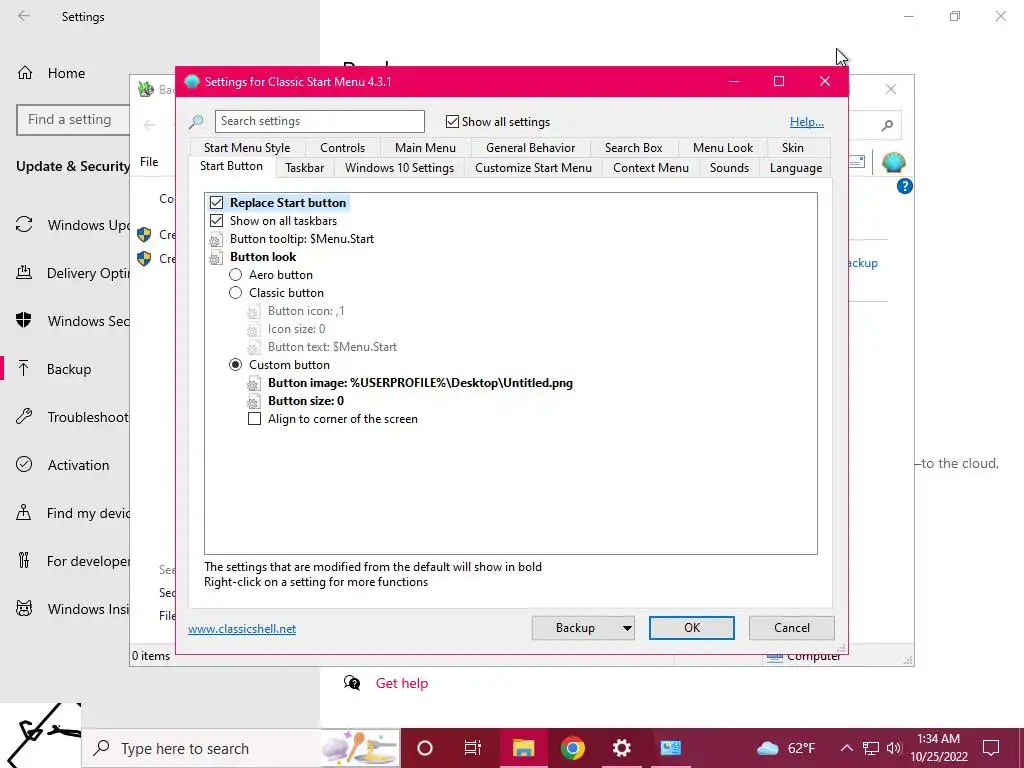This screenshot has height=768, width=1024.
Task: Open the Menu Look tab
Action: click(722, 148)
